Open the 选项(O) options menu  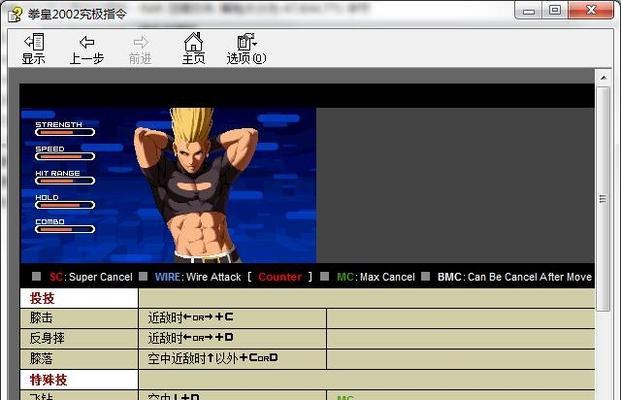tap(246, 49)
